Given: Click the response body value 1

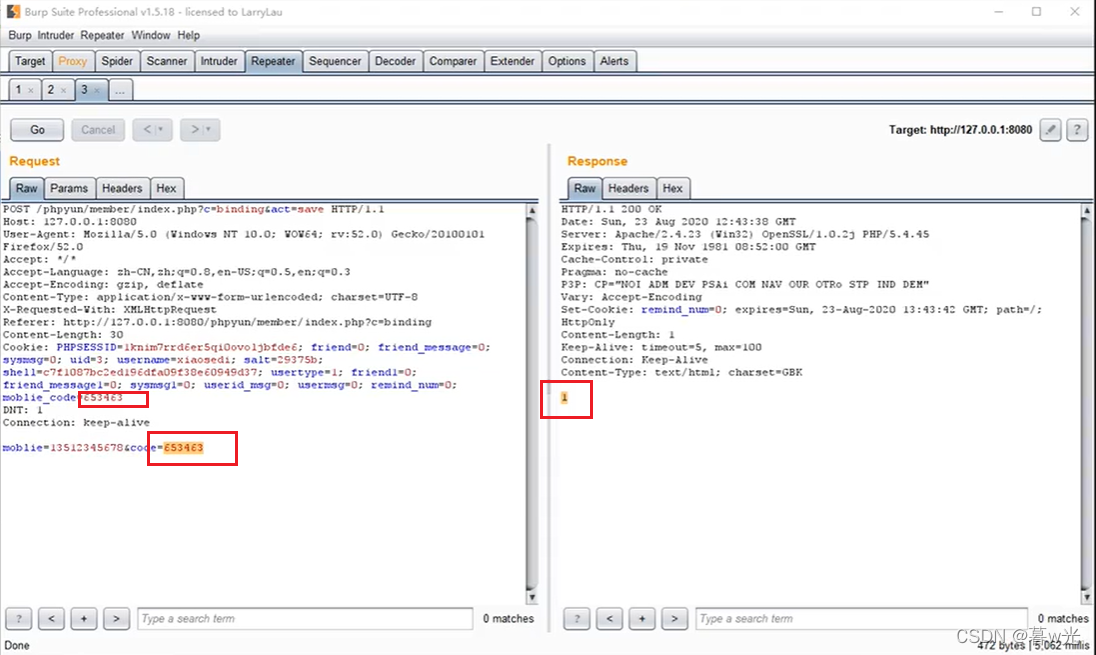Looking at the screenshot, I should click(x=564, y=398).
